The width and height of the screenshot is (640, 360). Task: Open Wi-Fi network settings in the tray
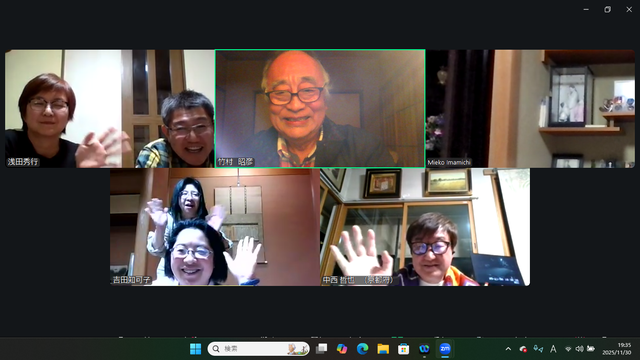(x=568, y=349)
